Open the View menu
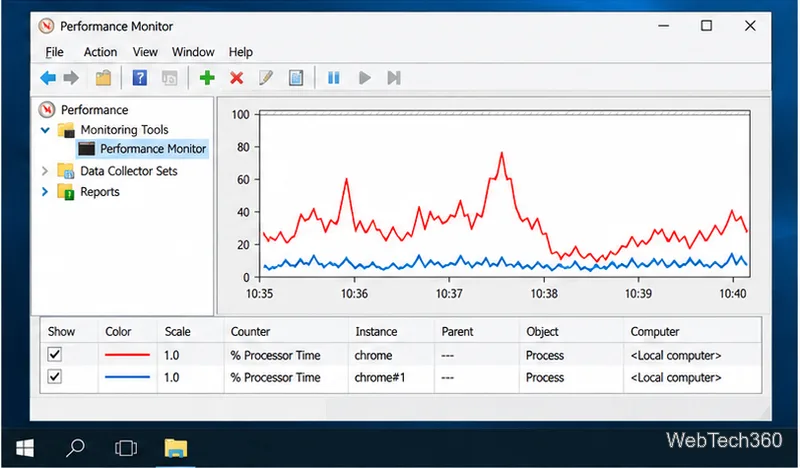Screen dimensions: 800x468 point(145,52)
